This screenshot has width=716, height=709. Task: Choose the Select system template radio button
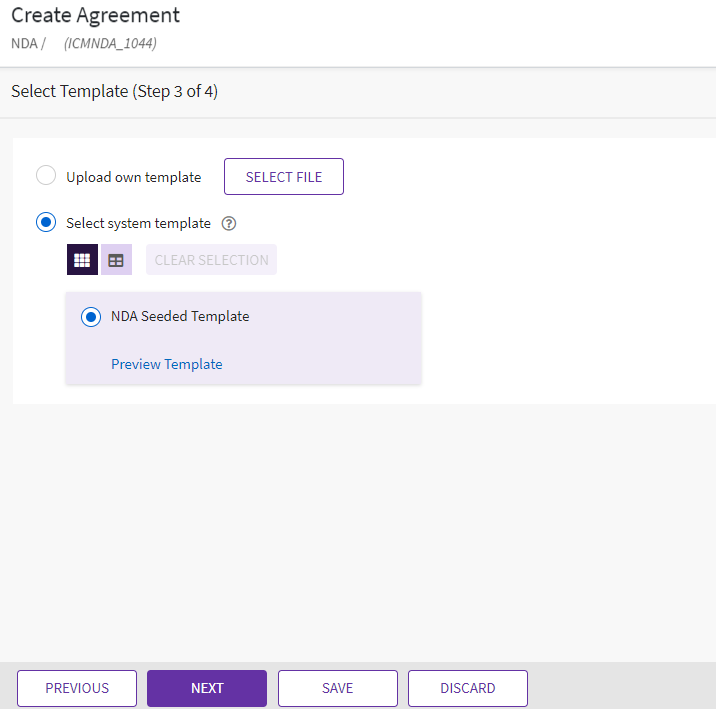tap(46, 223)
